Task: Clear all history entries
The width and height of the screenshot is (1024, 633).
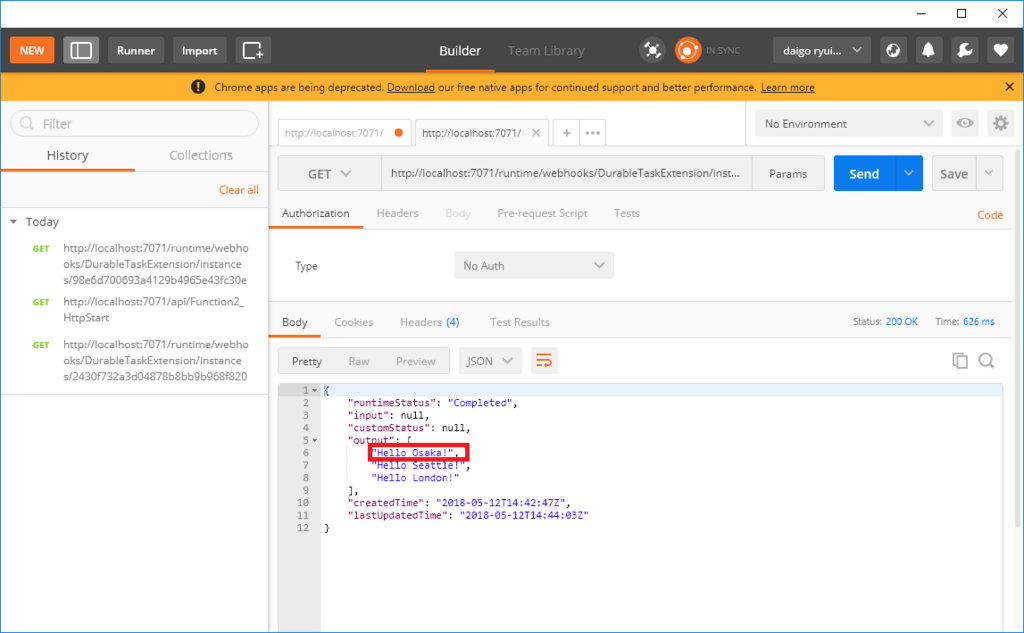Action: pyautogui.click(x=238, y=190)
